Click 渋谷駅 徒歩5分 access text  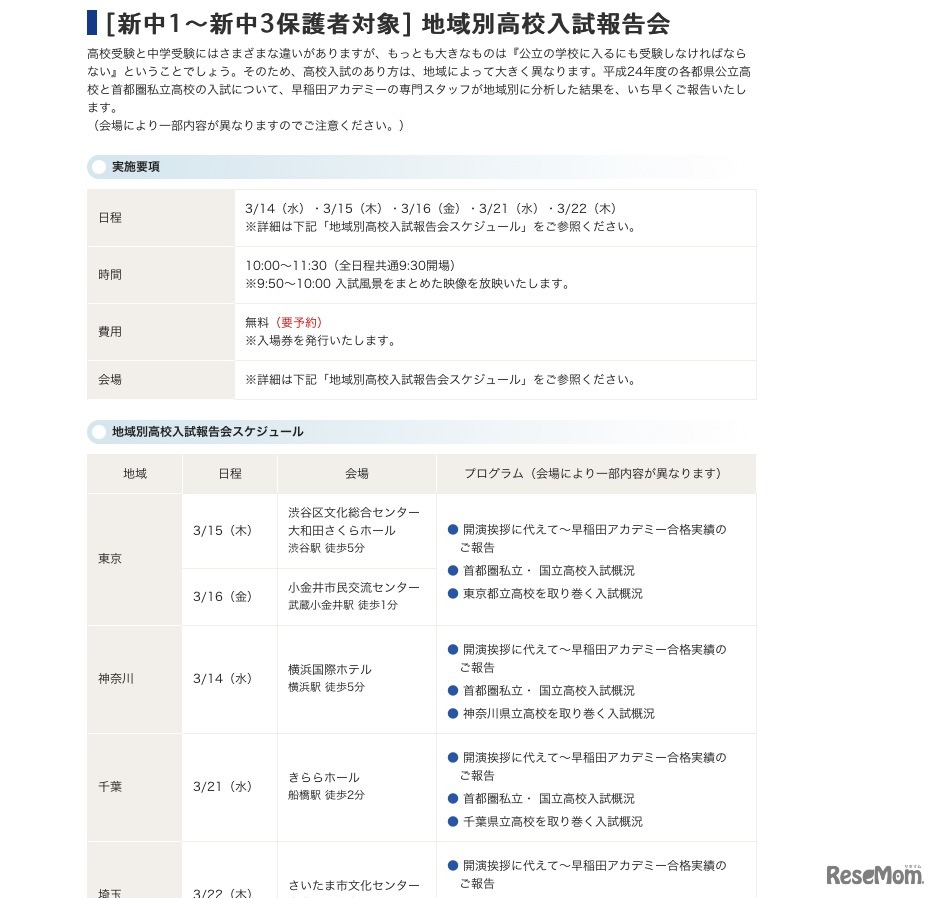point(326,548)
